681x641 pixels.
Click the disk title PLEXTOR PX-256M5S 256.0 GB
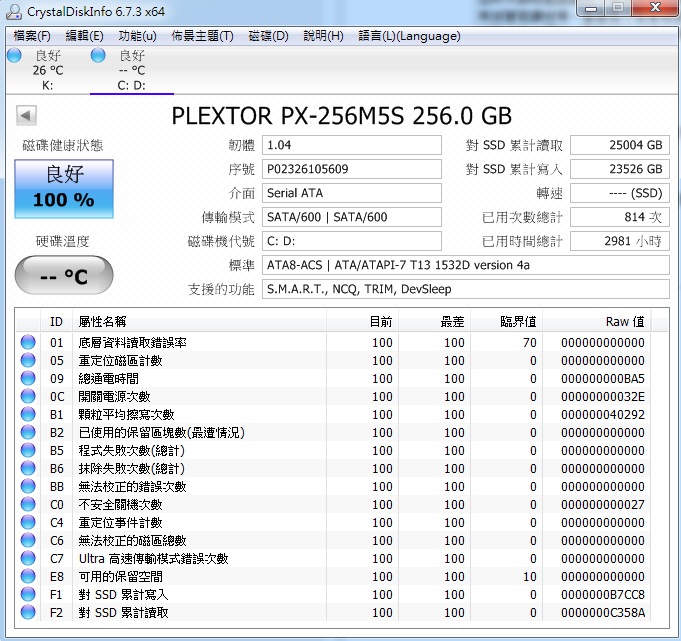pyautogui.click(x=341, y=116)
